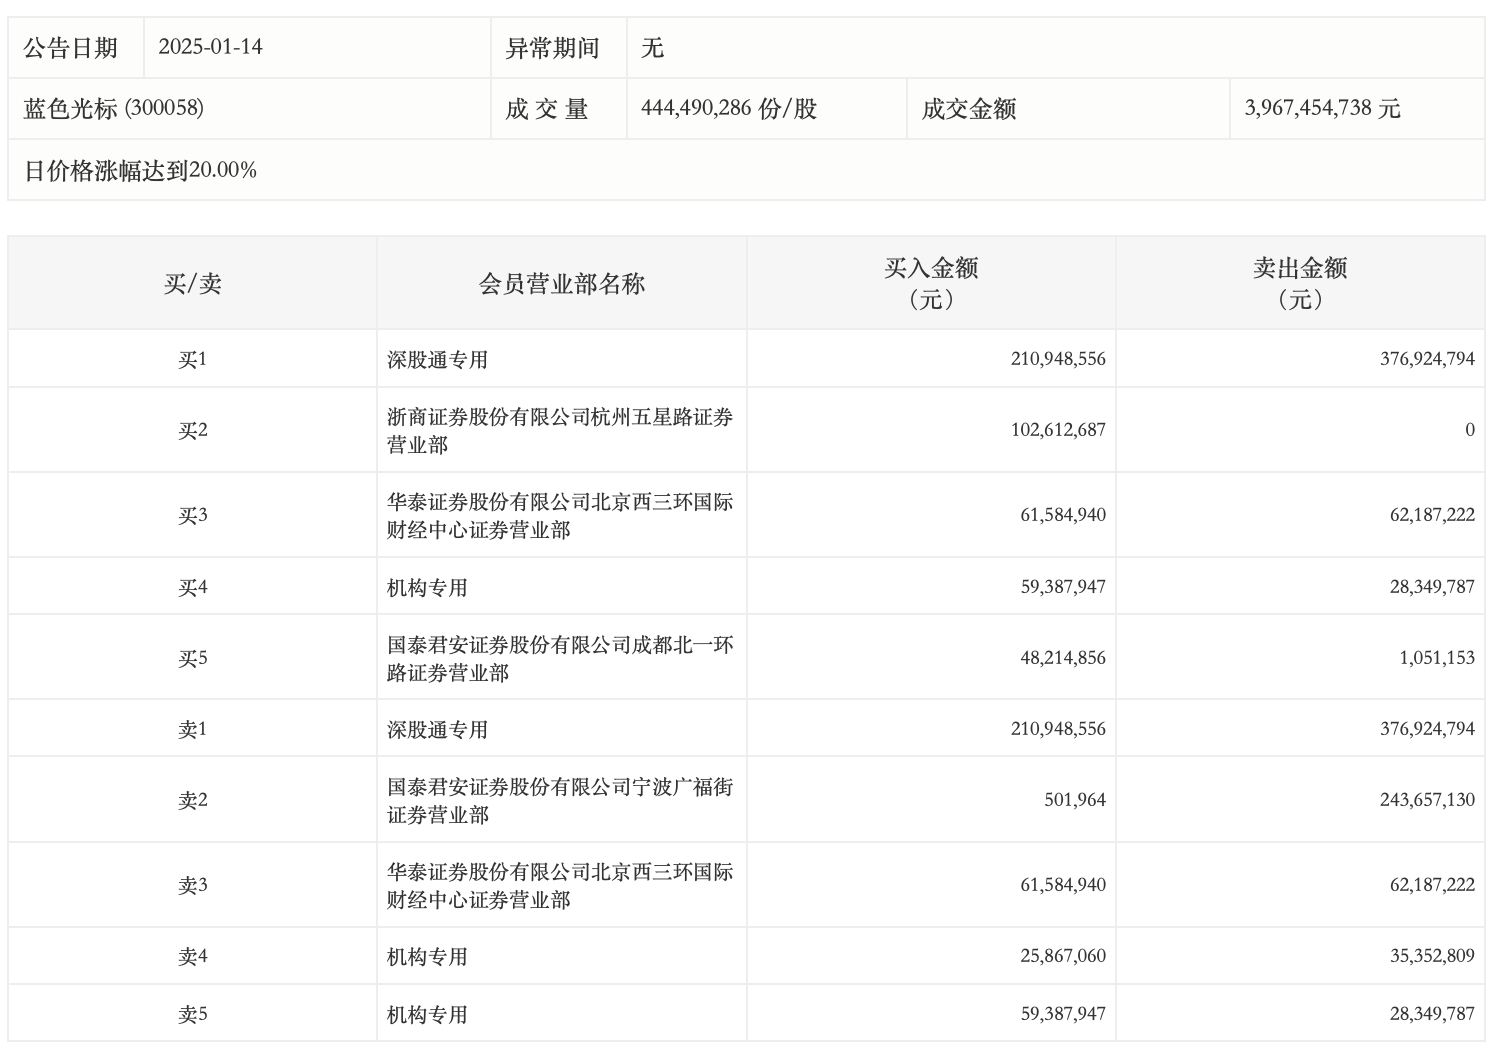The image size is (1494, 1054).
Task: Select sell amount 35,352,809 in 卖4 row
Action: point(1431,956)
